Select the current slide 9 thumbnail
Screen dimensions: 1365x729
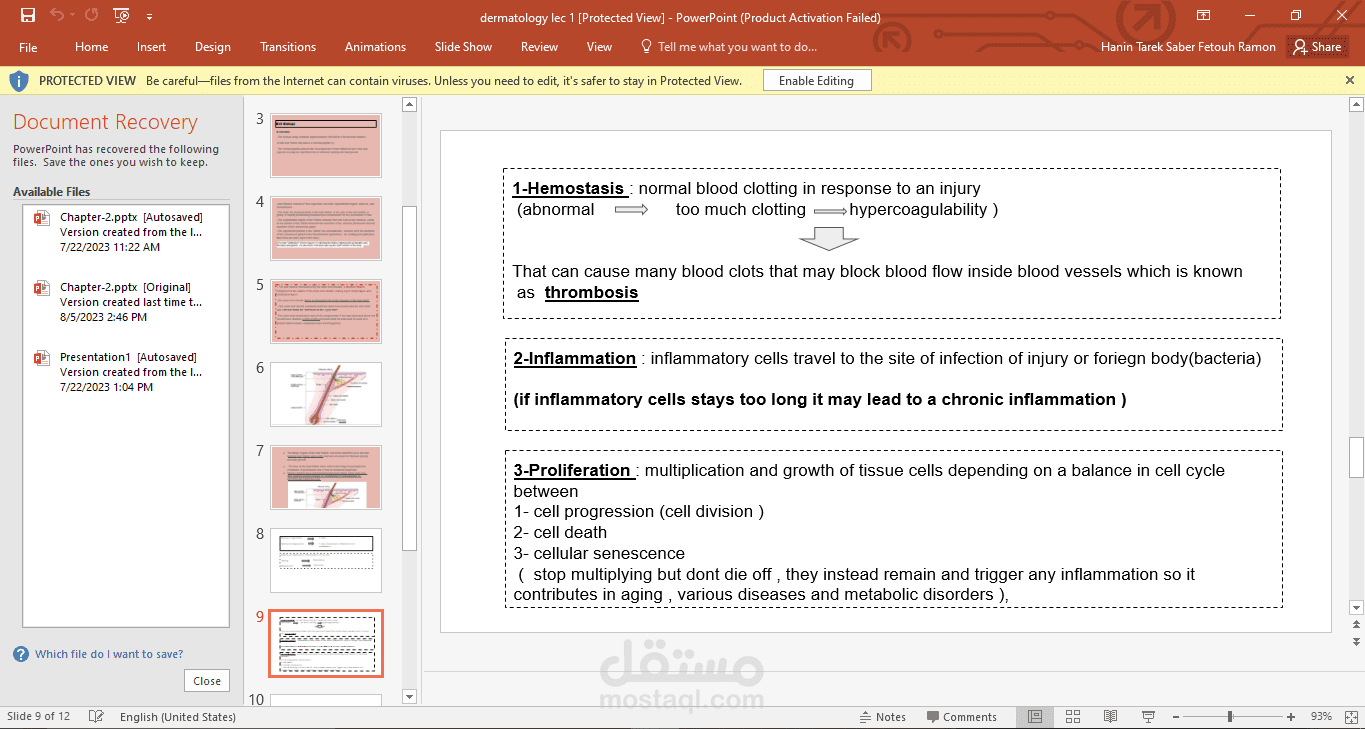[x=326, y=643]
